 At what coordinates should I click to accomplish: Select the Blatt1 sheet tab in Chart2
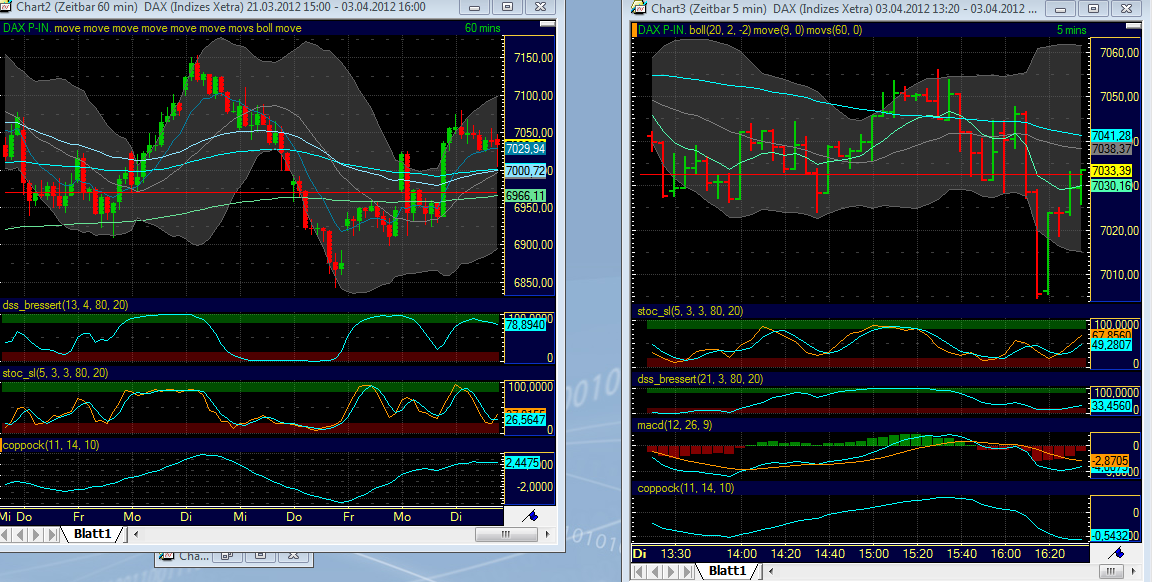pos(90,533)
